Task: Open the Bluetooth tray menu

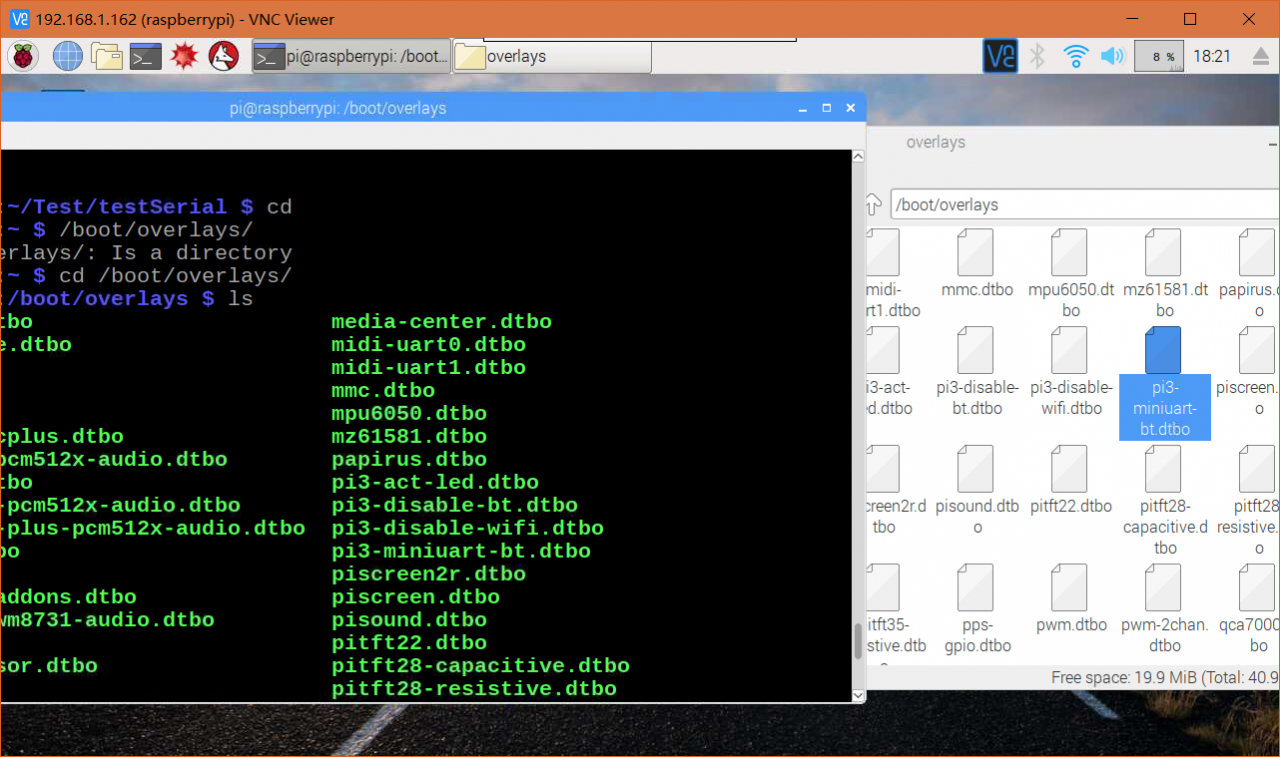Action: click(x=1037, y=56)
